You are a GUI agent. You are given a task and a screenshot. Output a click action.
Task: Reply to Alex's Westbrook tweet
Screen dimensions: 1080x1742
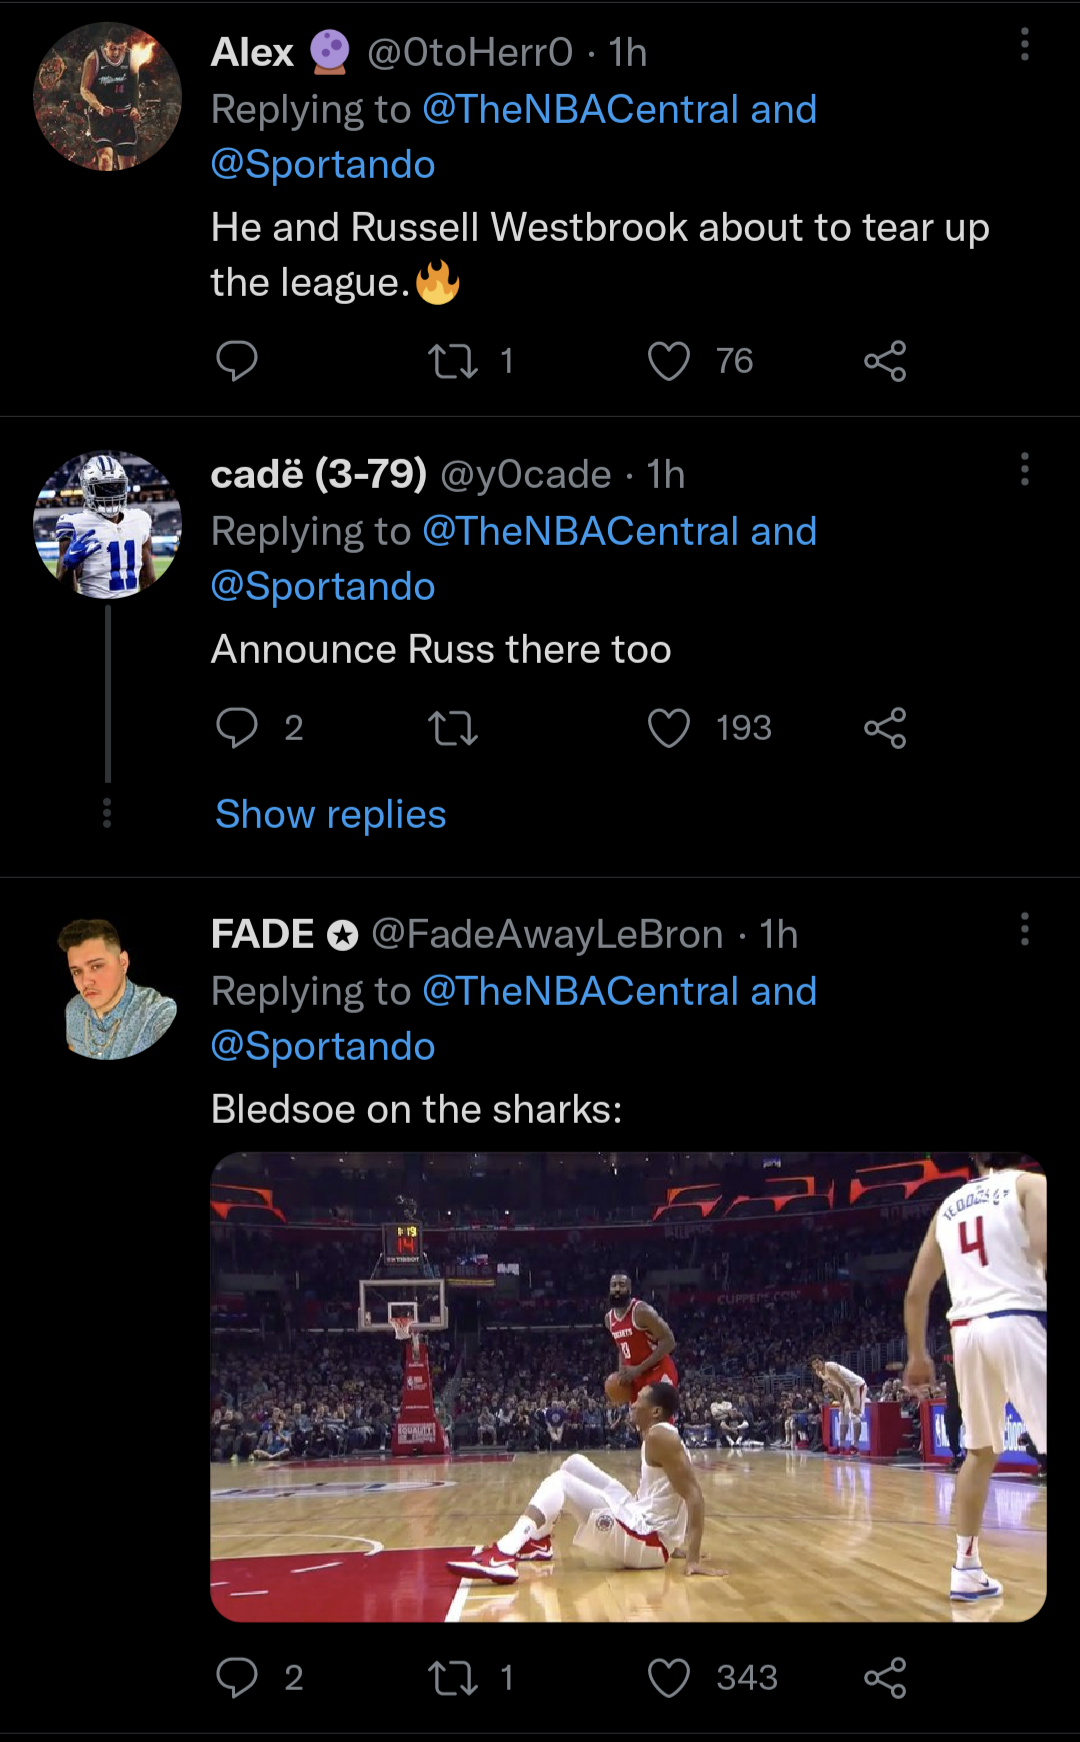click(x=237, y=361)
